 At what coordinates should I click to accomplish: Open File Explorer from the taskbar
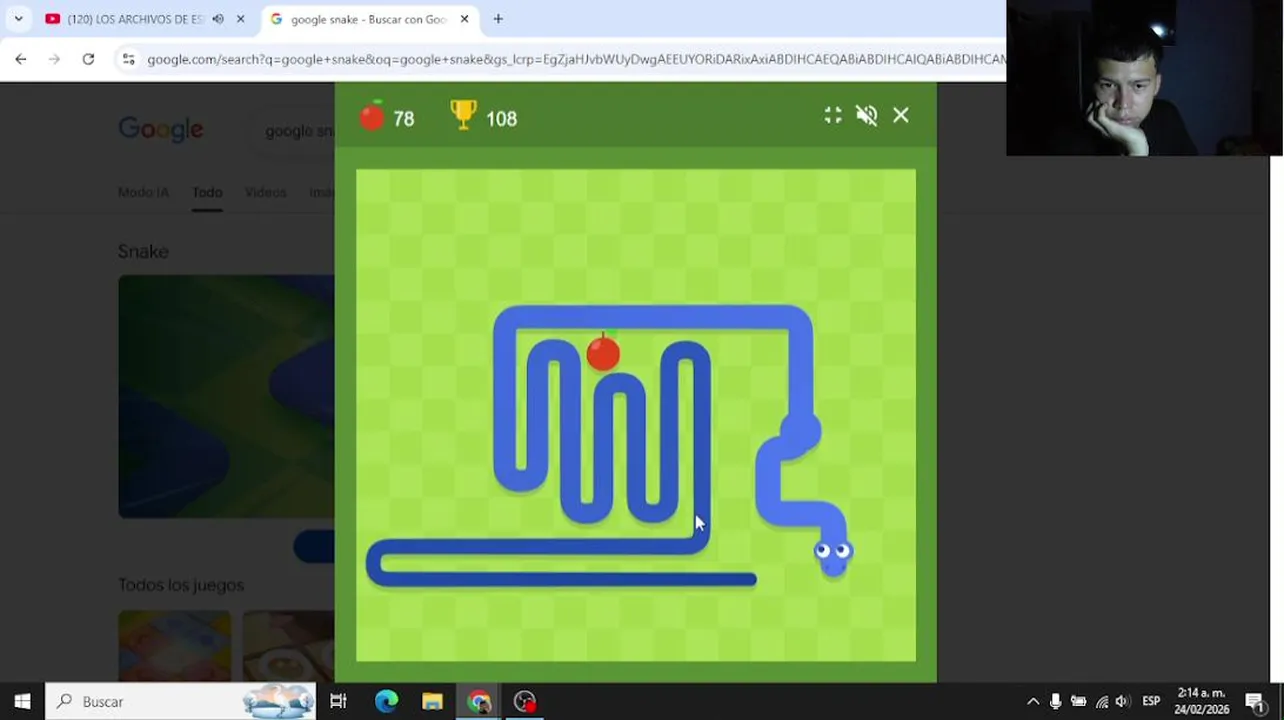432,701
